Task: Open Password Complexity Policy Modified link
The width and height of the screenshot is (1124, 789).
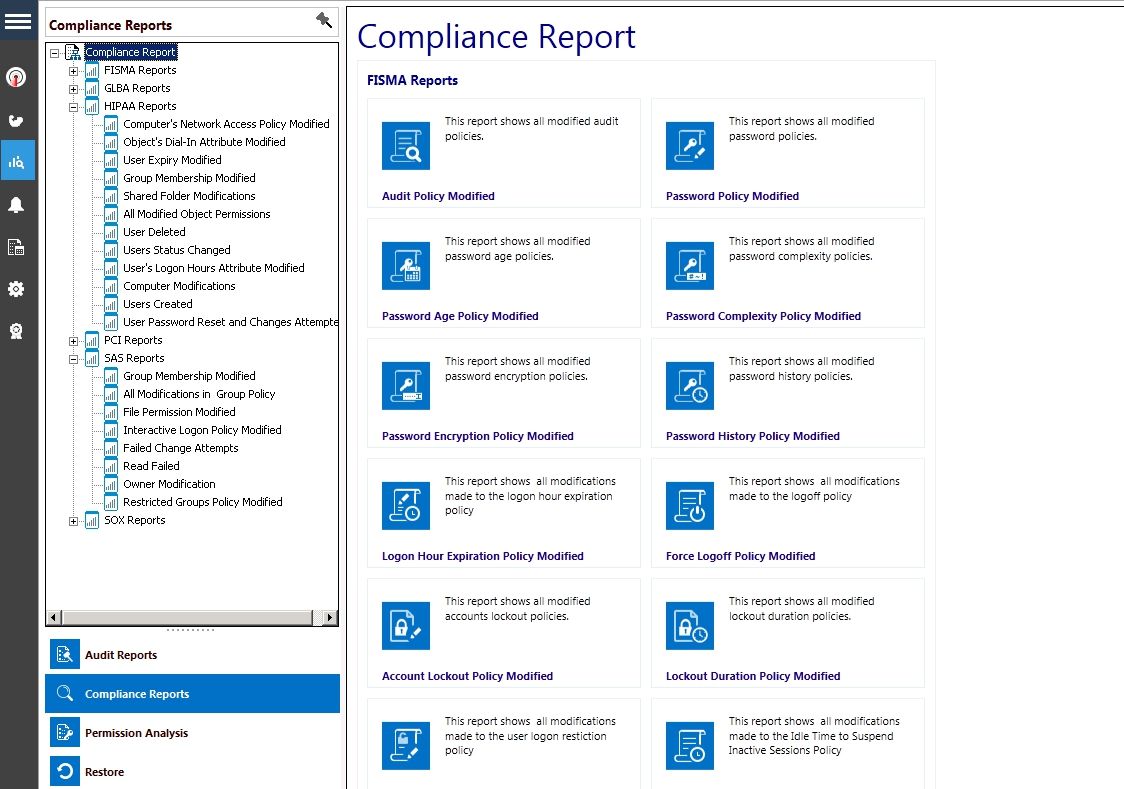Action: (x=763, y=316)
